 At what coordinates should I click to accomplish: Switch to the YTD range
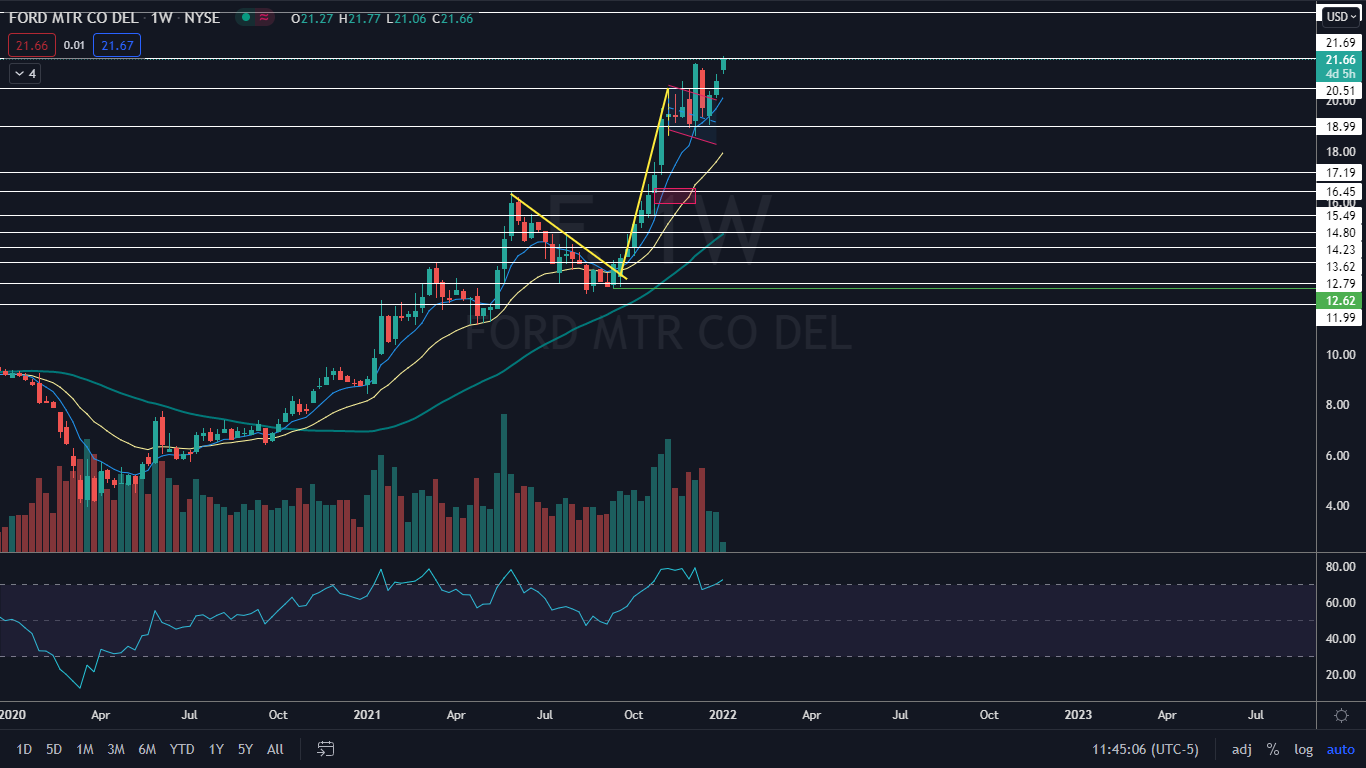182,749
